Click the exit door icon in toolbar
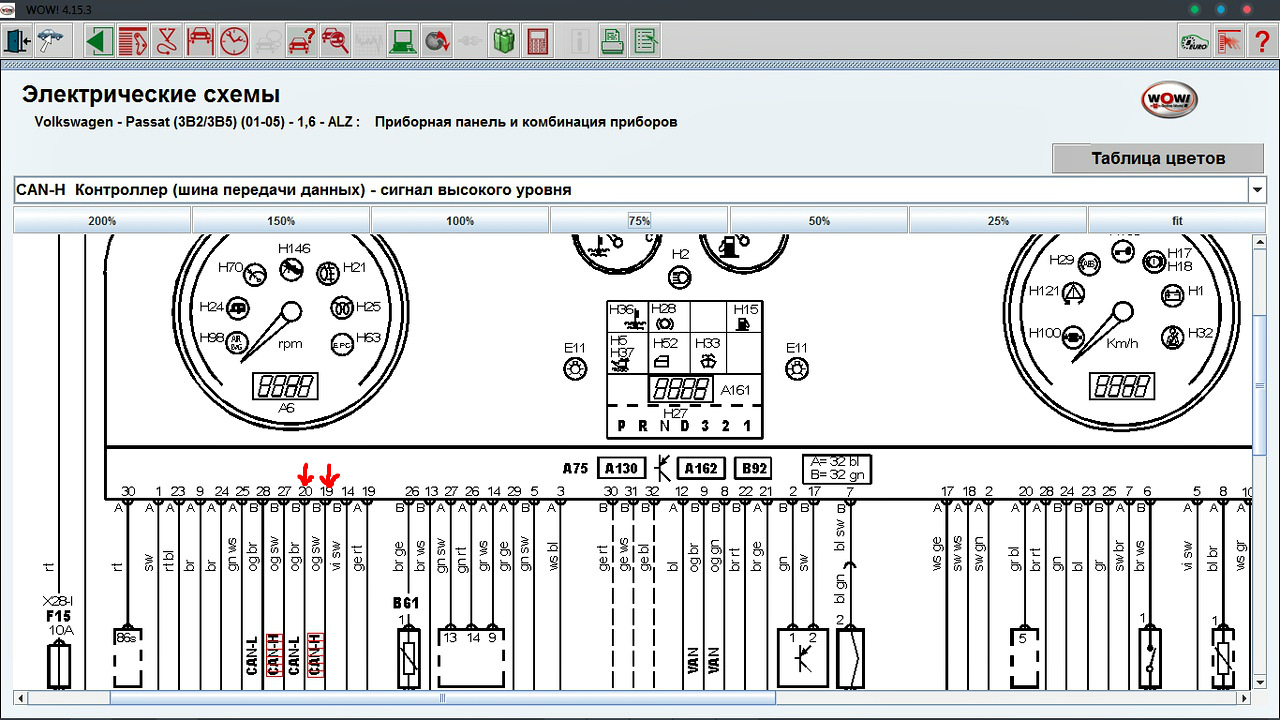1280x720 pixels. point(17,41)
